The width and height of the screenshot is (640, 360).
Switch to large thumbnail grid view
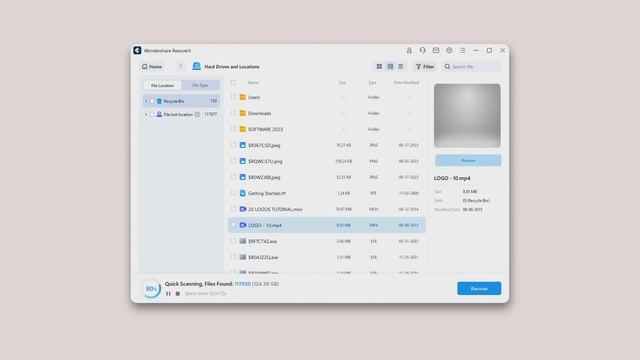click(x=379, y=67)
